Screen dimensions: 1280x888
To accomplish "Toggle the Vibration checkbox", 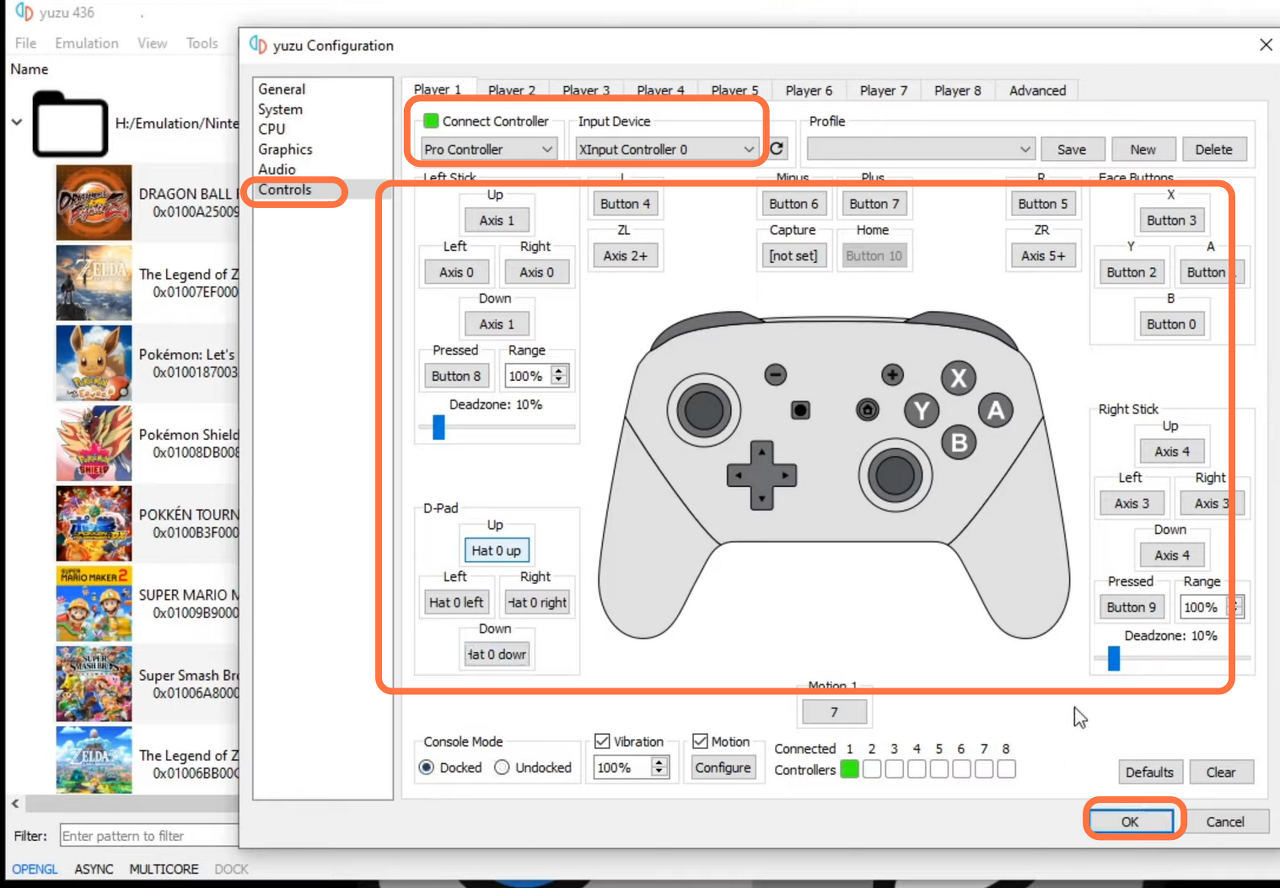I will click(x=602, y=741).
